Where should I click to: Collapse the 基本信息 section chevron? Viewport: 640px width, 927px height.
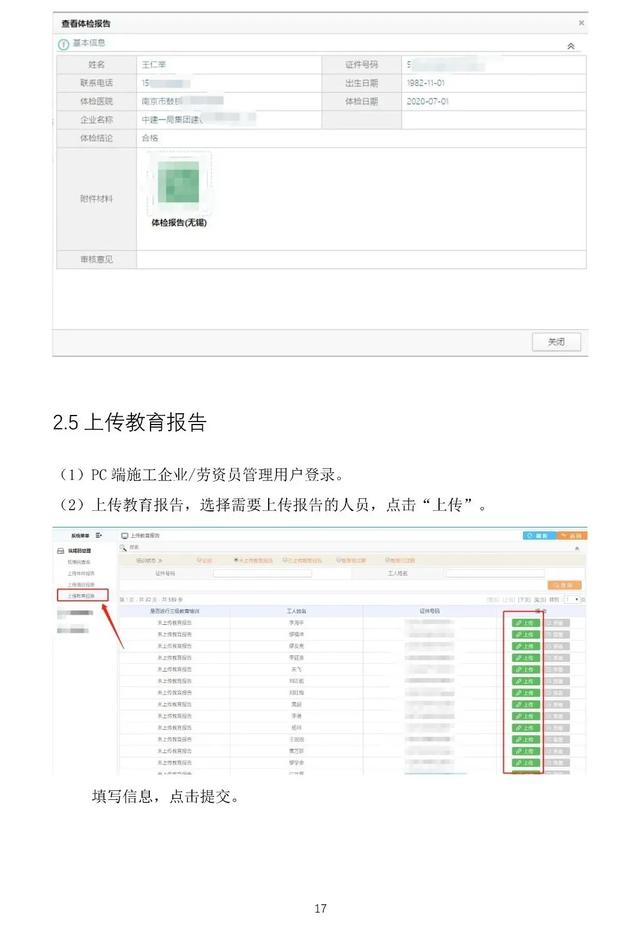pos(571,46)
